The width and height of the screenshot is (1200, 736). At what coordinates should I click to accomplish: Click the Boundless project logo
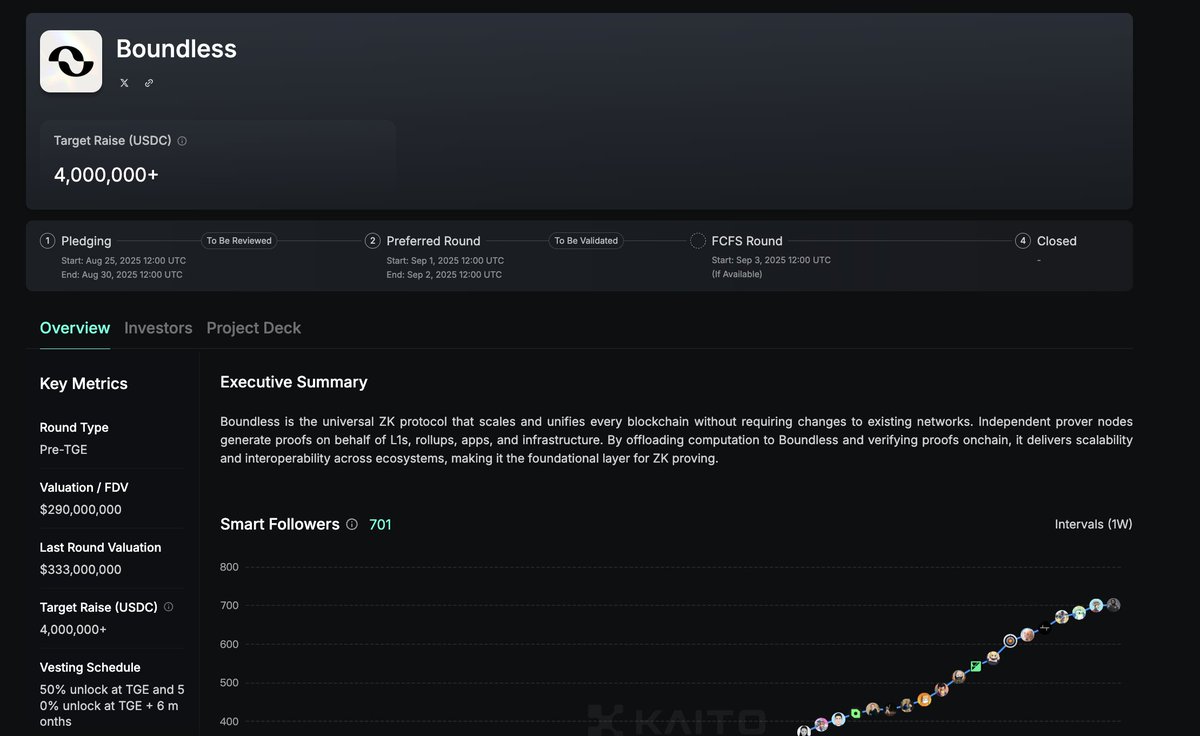pyautogui.click(x=71, y=61)
